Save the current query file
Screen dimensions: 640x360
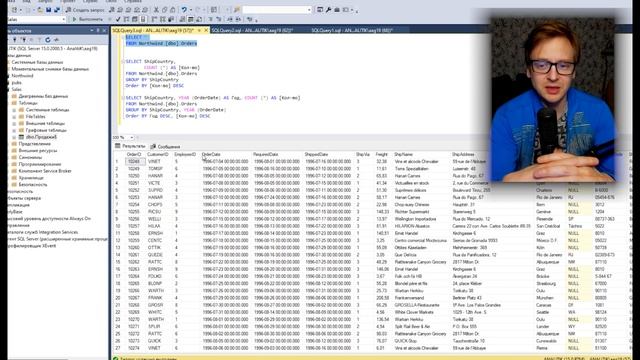click(x=48, y=10)
